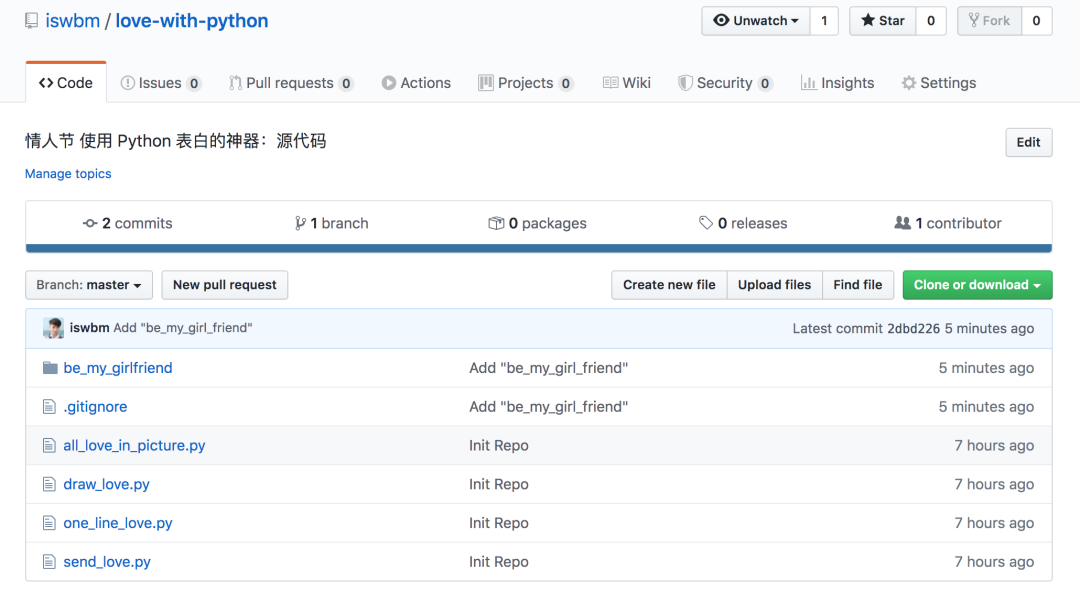Click the commits history icon

pyautogui.click(x=90, y=223)
